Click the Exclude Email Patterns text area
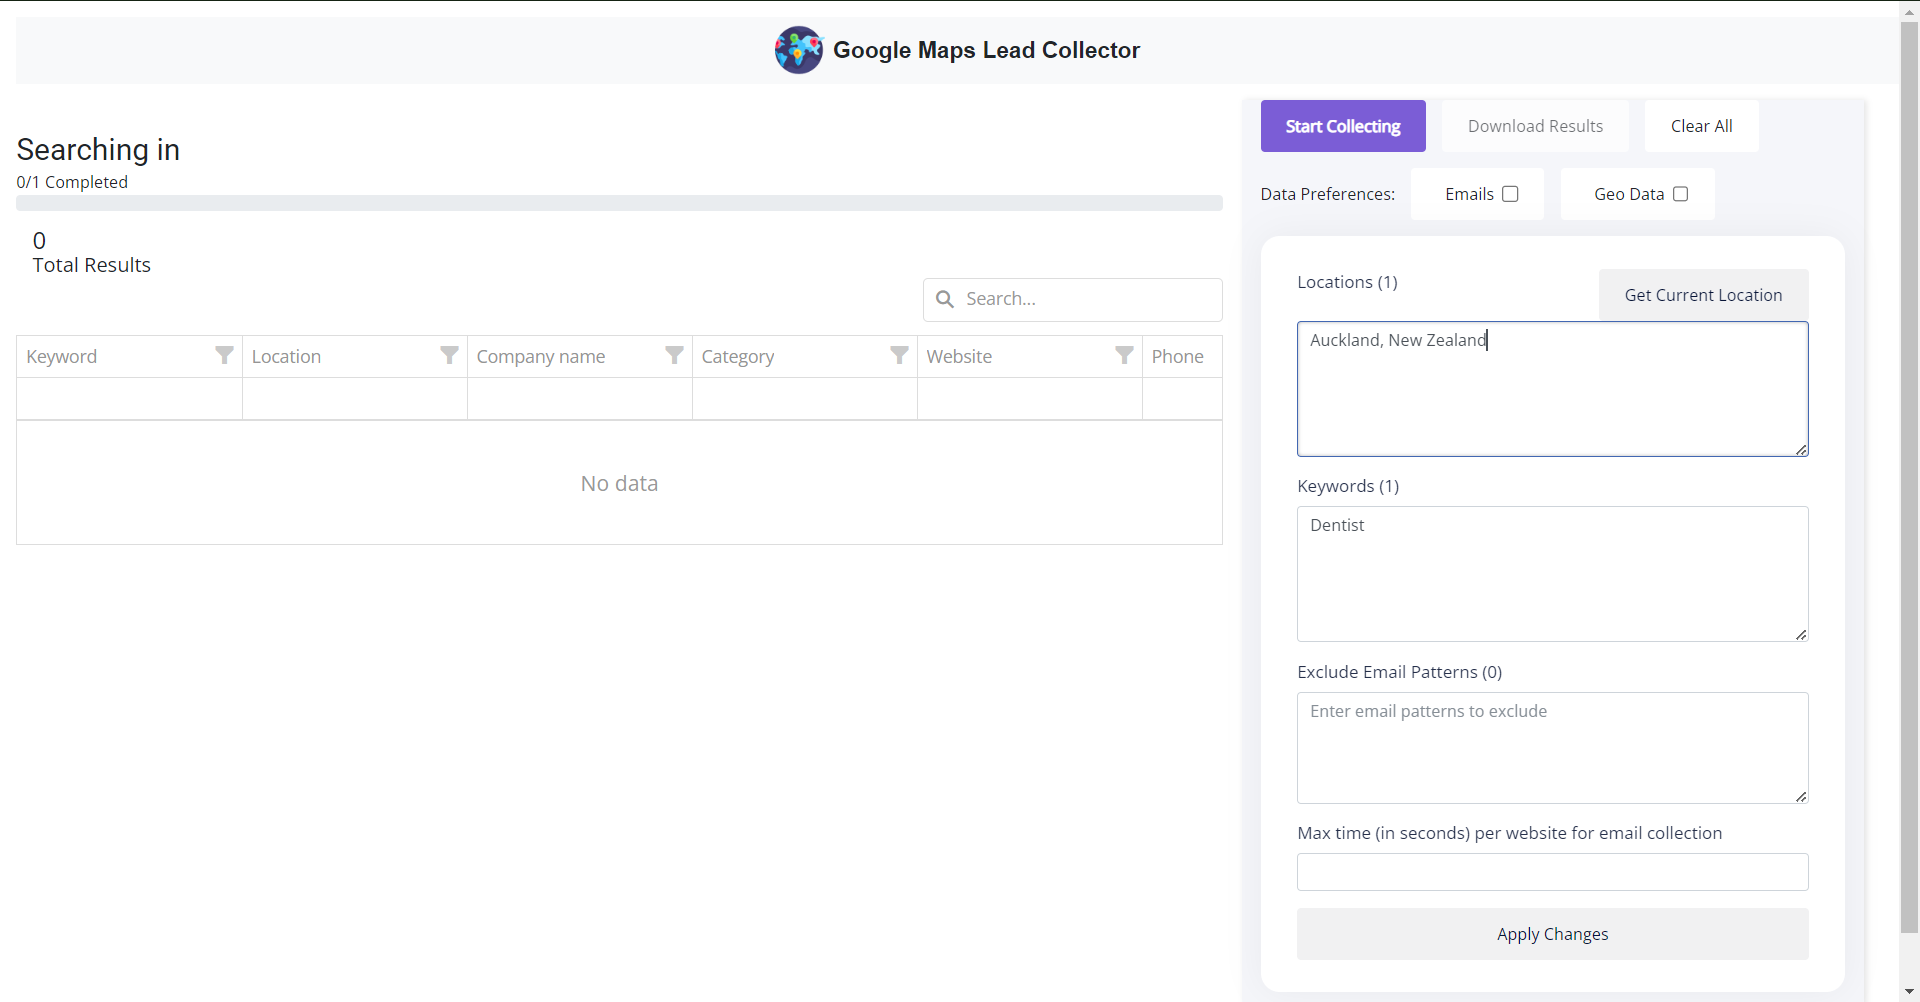The image size is (1920, 1002). click(x=1552, y=748)
